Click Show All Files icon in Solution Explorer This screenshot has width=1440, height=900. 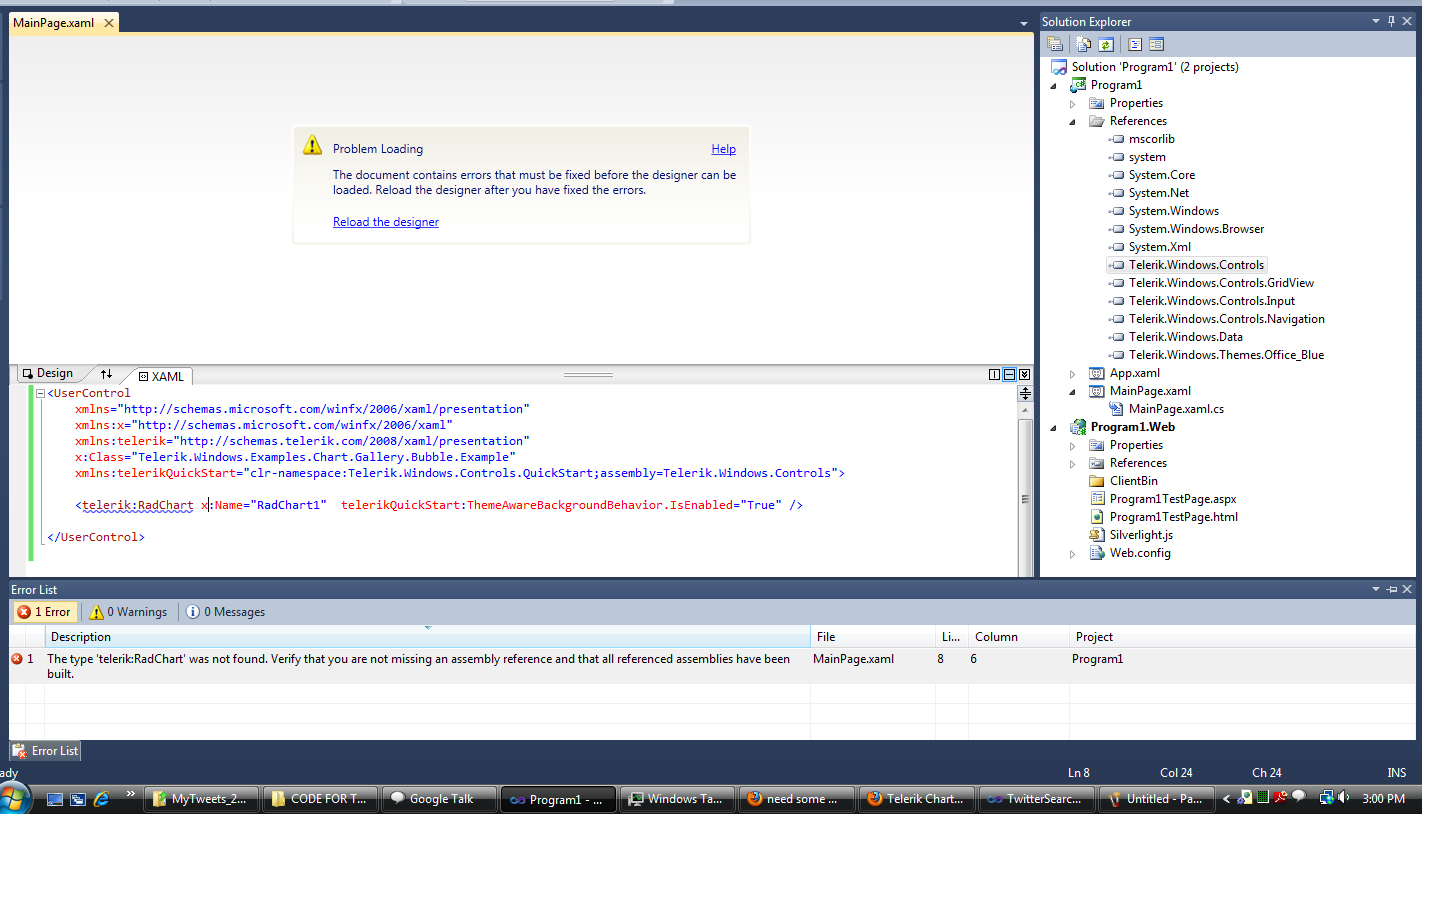click(x=1083, y=44)
